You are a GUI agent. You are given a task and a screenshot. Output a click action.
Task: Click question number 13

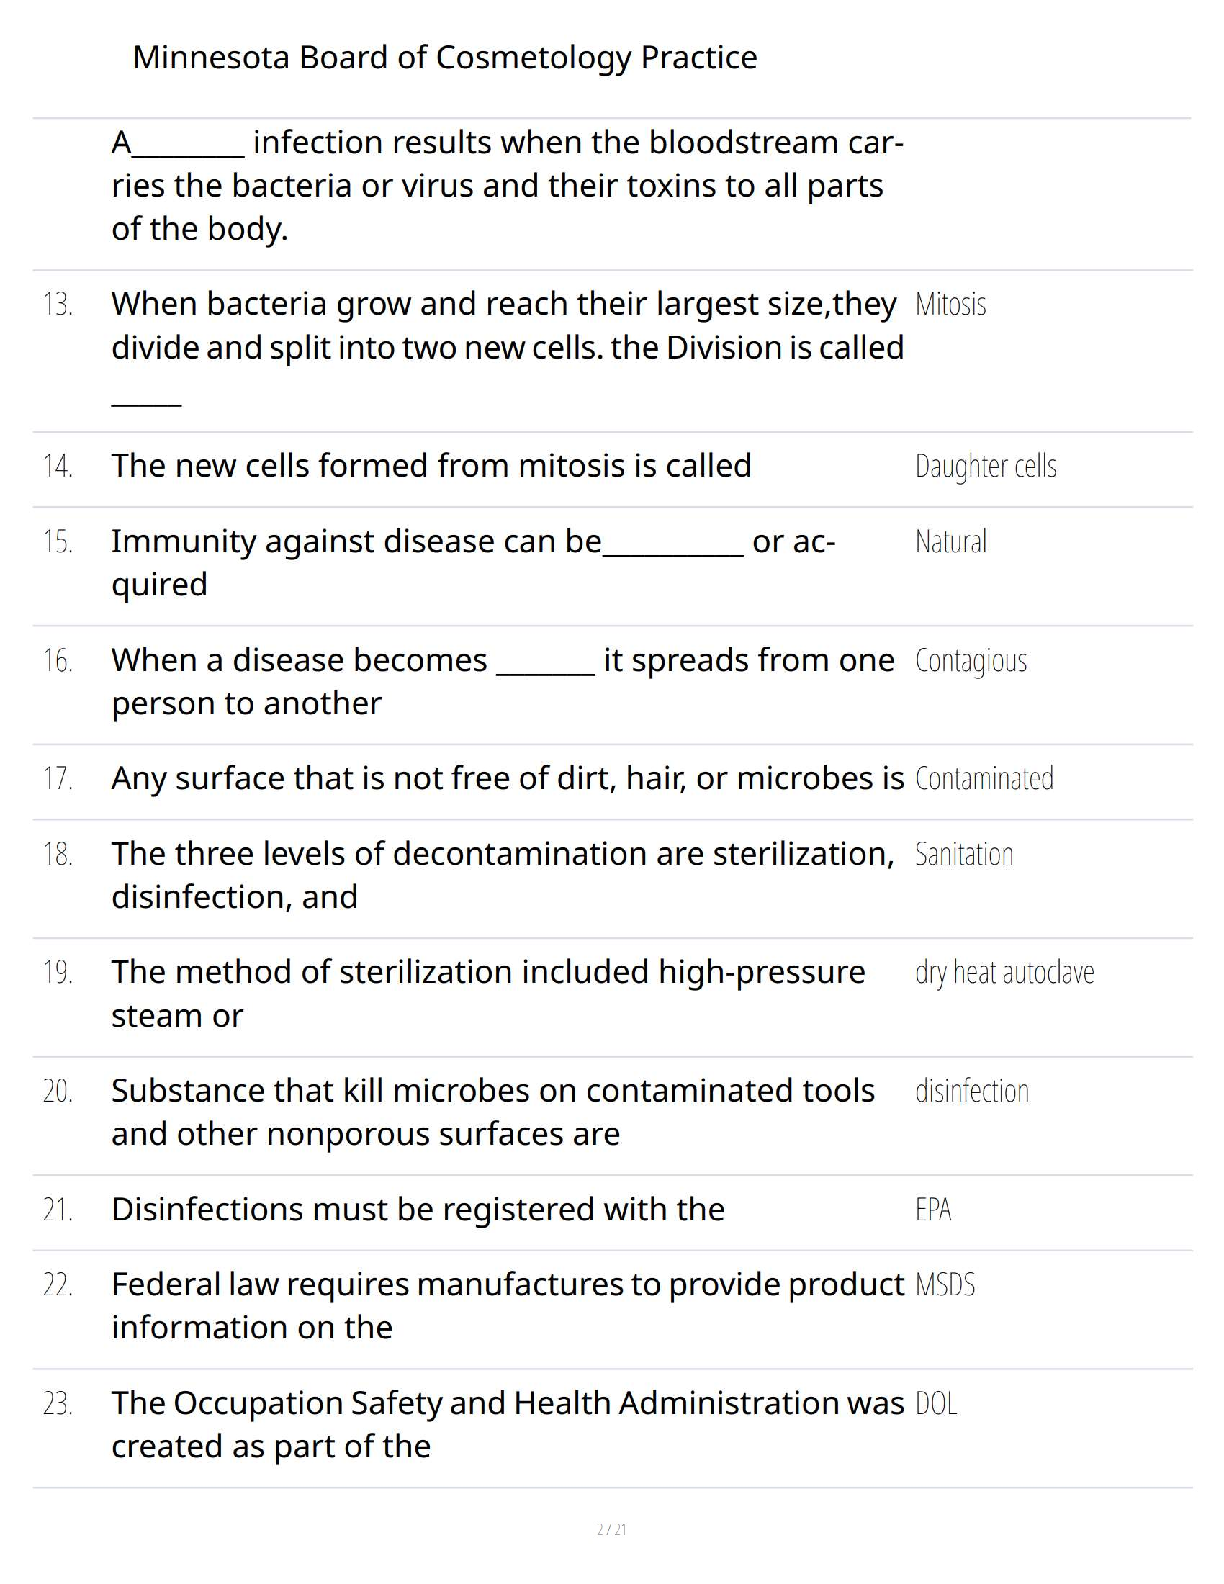click(58, 304)
